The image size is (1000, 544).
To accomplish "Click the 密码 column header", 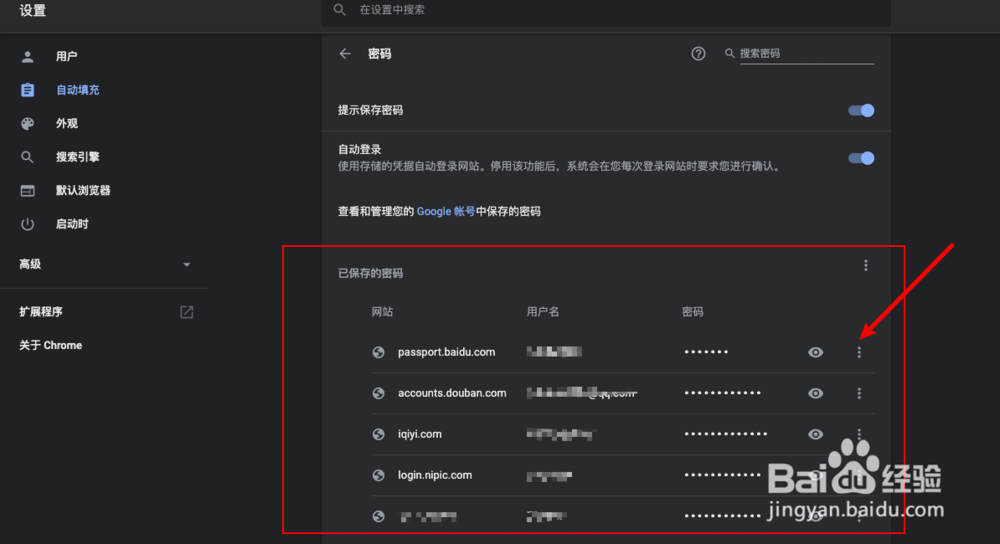I will point(693,312).
